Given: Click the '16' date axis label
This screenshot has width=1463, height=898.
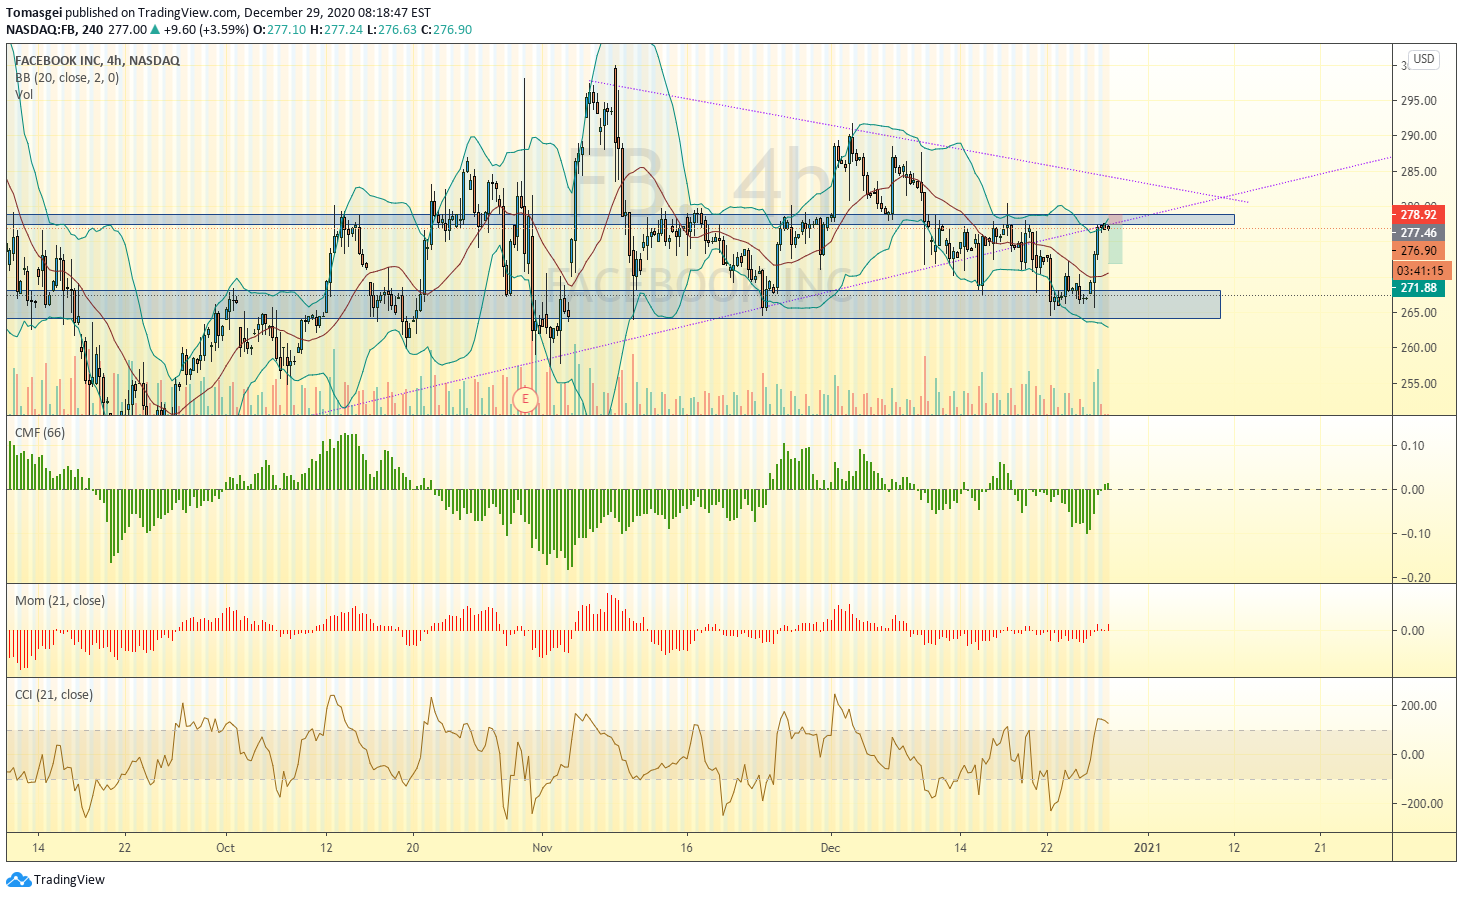Looking at the screenshot, I should point(686,848).
